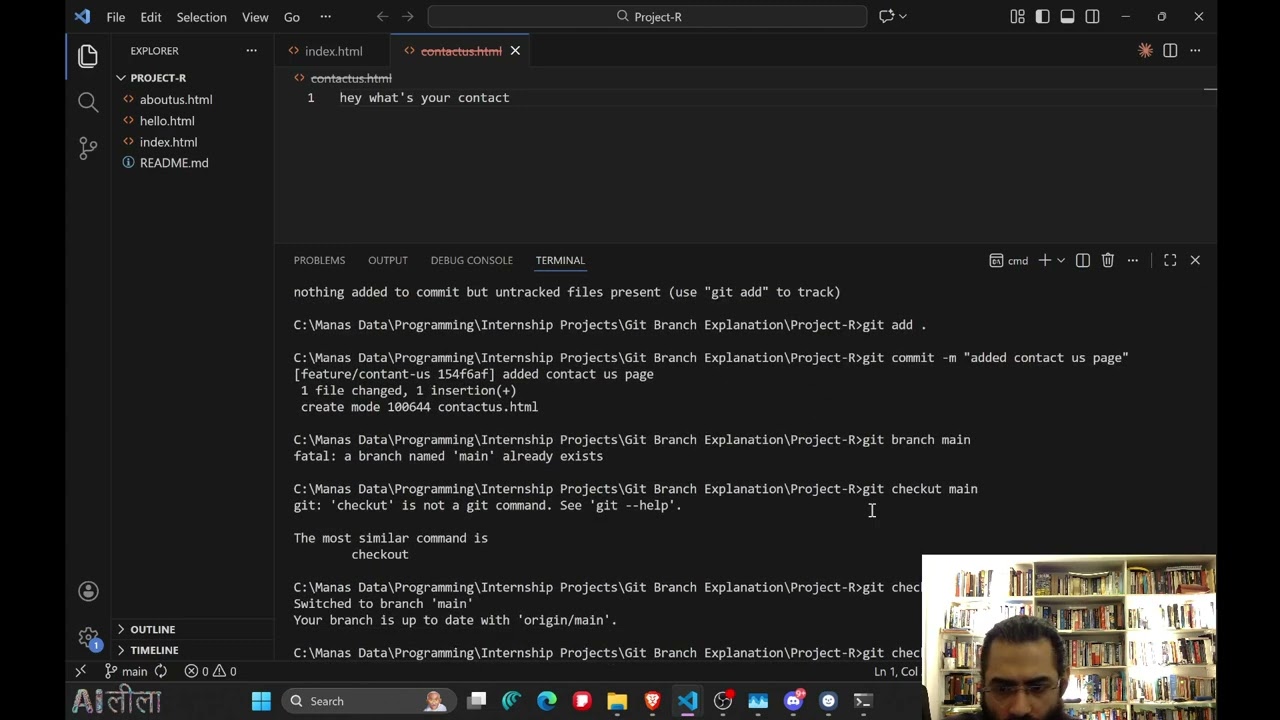Open the Go menu

click(292, 17)
